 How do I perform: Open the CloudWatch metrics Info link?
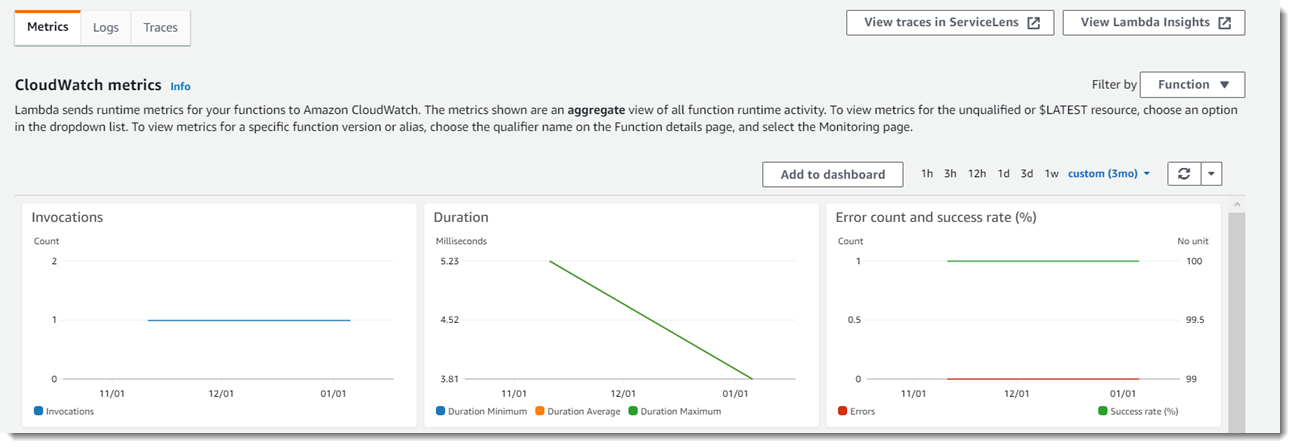point(180,87)
